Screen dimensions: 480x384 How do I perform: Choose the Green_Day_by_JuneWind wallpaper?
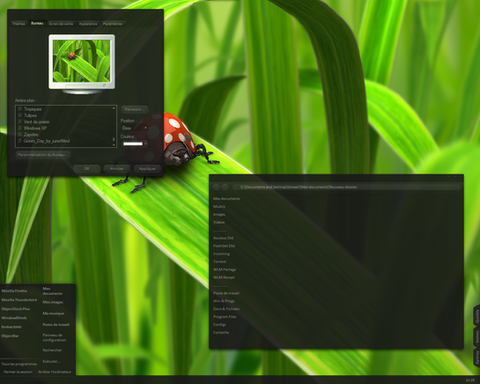(46, 141)
